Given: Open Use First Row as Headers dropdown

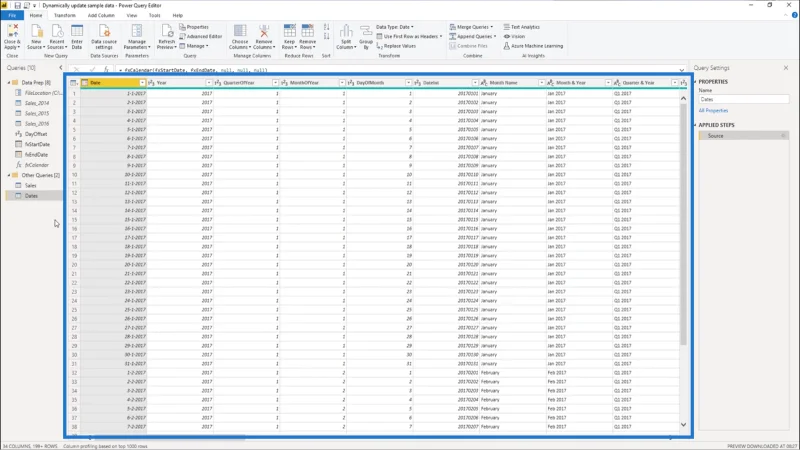Looking at the screenshot, I should (409, 36).
